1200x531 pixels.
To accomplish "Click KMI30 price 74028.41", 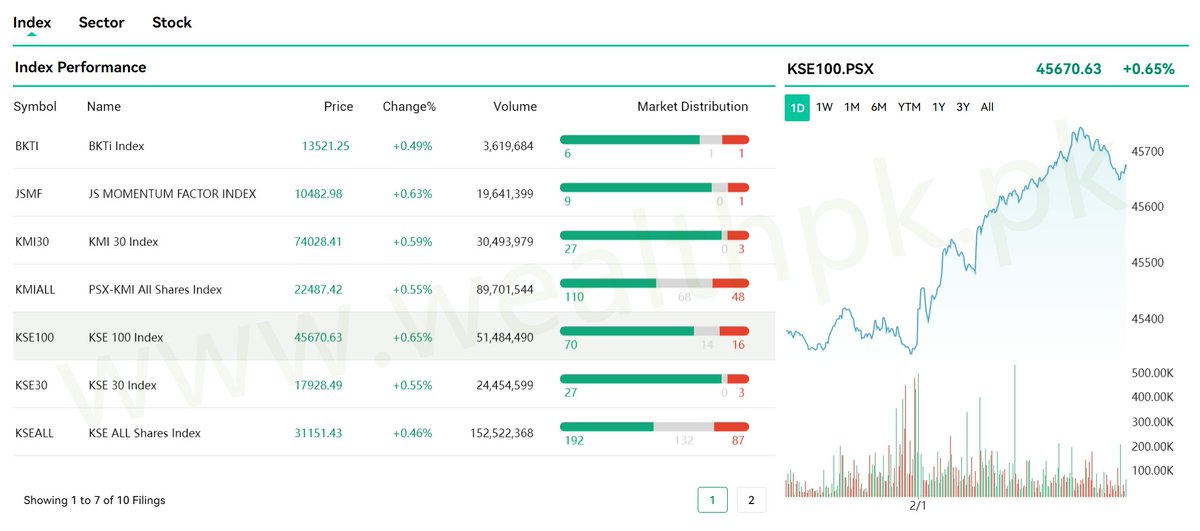I will point(318,242).
